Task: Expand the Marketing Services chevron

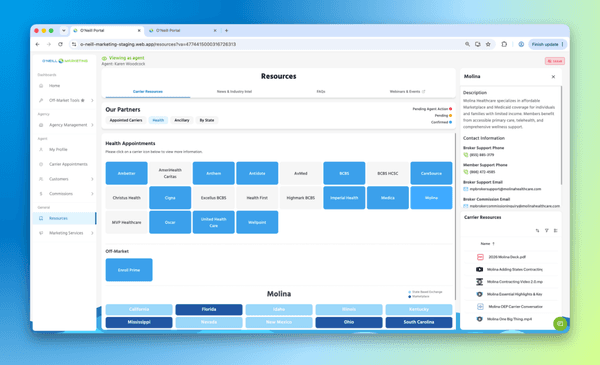Action: (x=92, y=233)
